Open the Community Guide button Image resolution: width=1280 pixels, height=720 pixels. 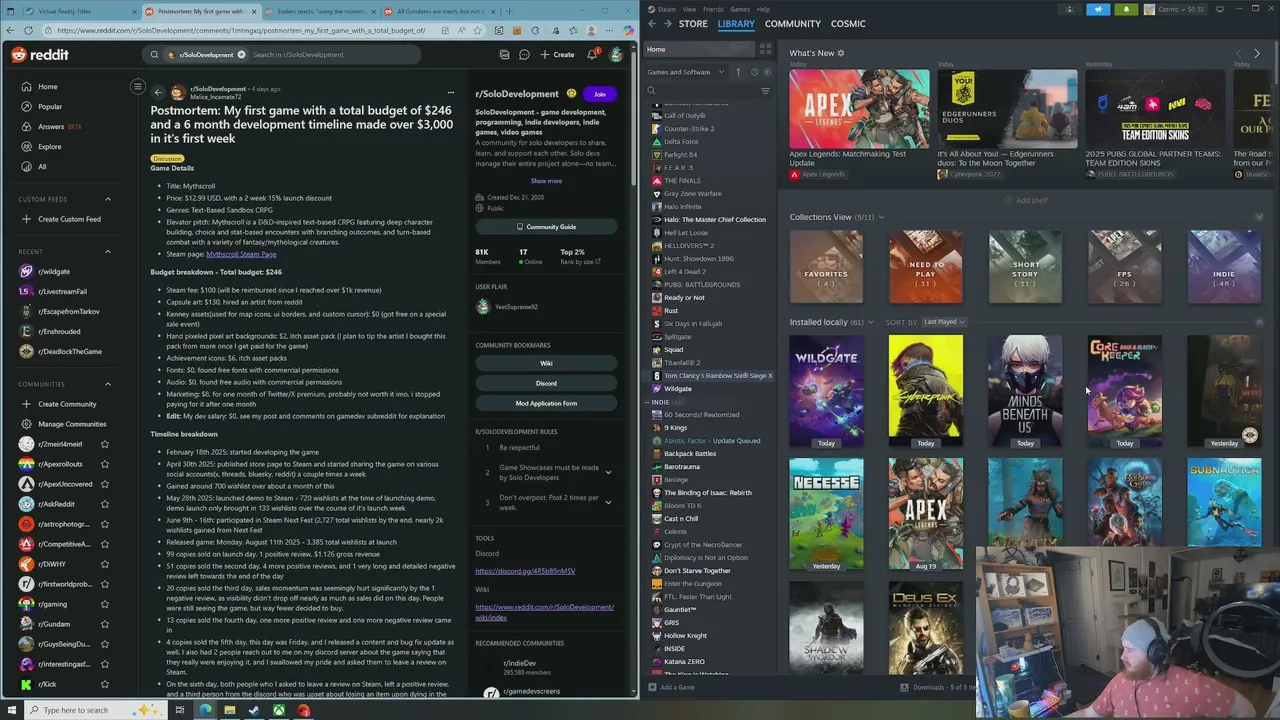click(546, 227)
